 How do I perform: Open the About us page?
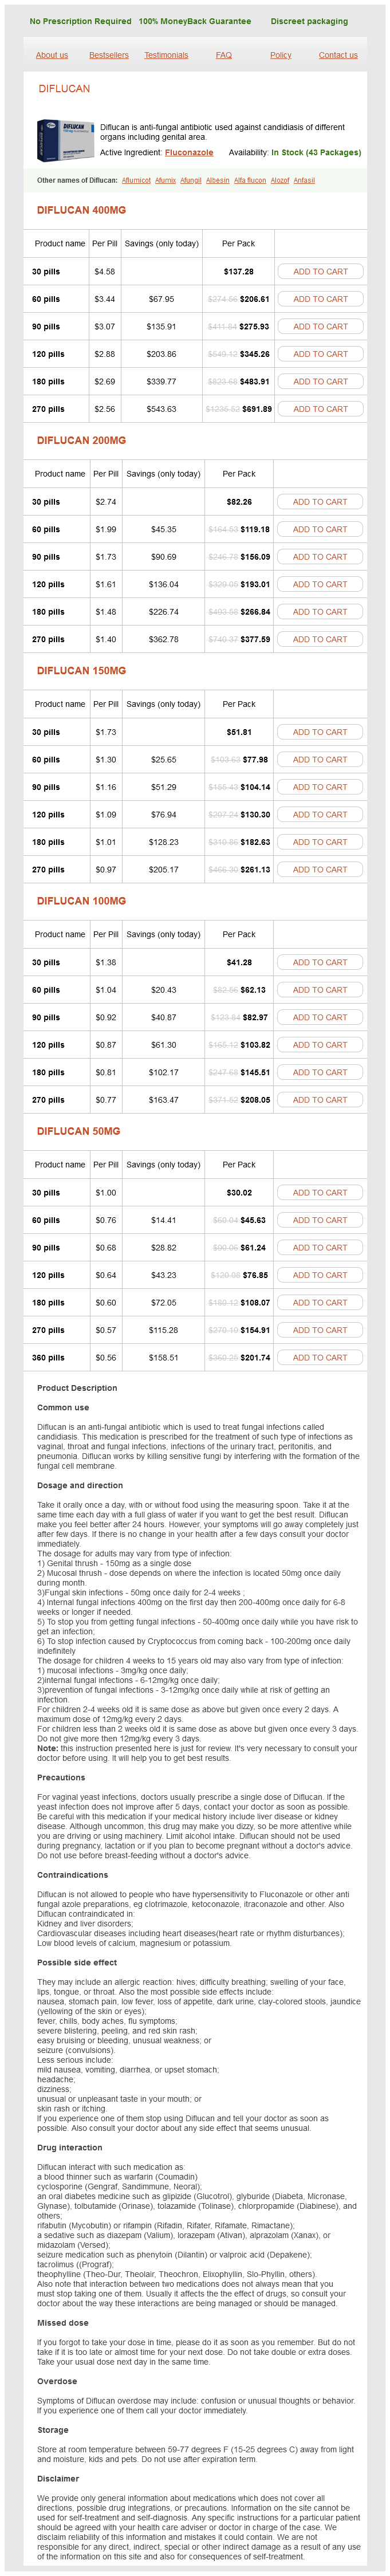pos(52,55)
